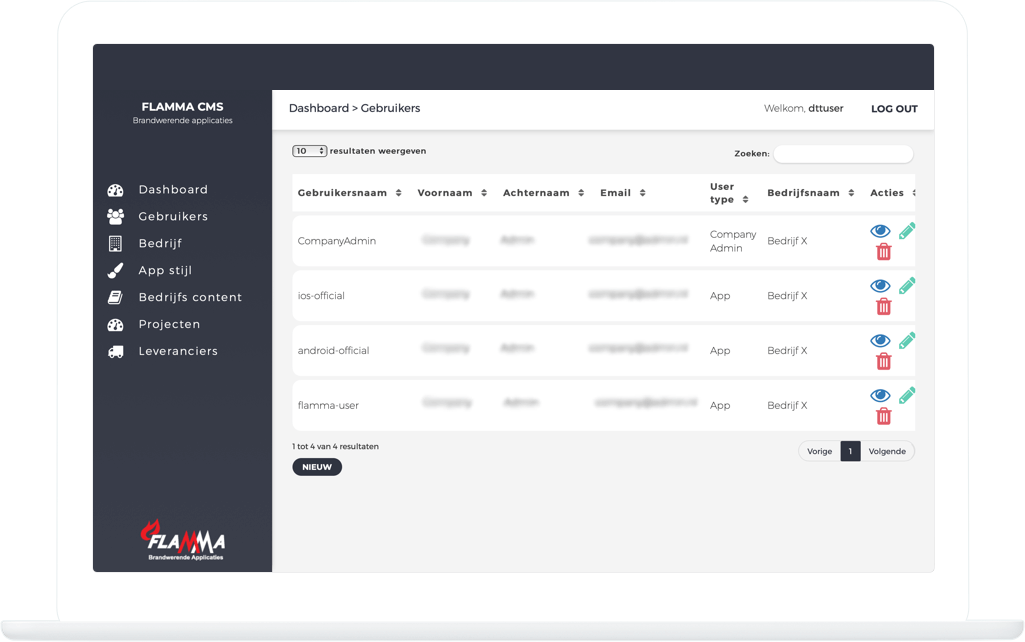Click the NIEUW button
Viewport: 1025px width, 642px height.
pos(317,467)
